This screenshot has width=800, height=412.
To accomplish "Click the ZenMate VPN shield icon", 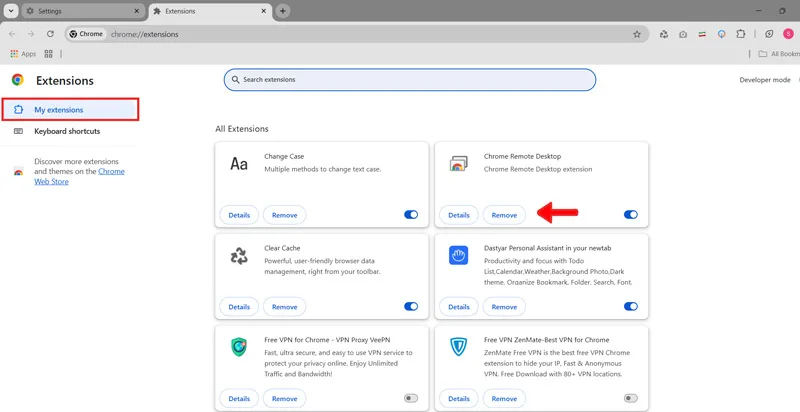I will tap(458, 347).
